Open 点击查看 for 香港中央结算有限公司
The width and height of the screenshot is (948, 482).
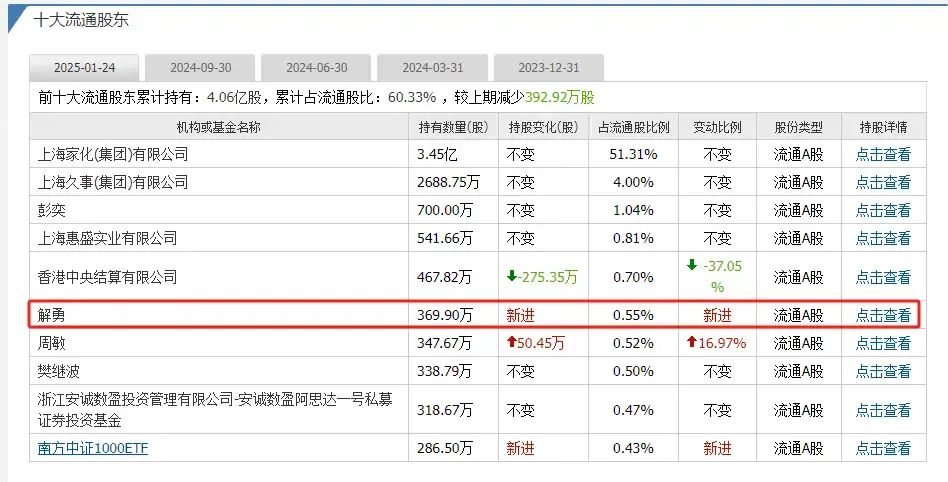883,277
